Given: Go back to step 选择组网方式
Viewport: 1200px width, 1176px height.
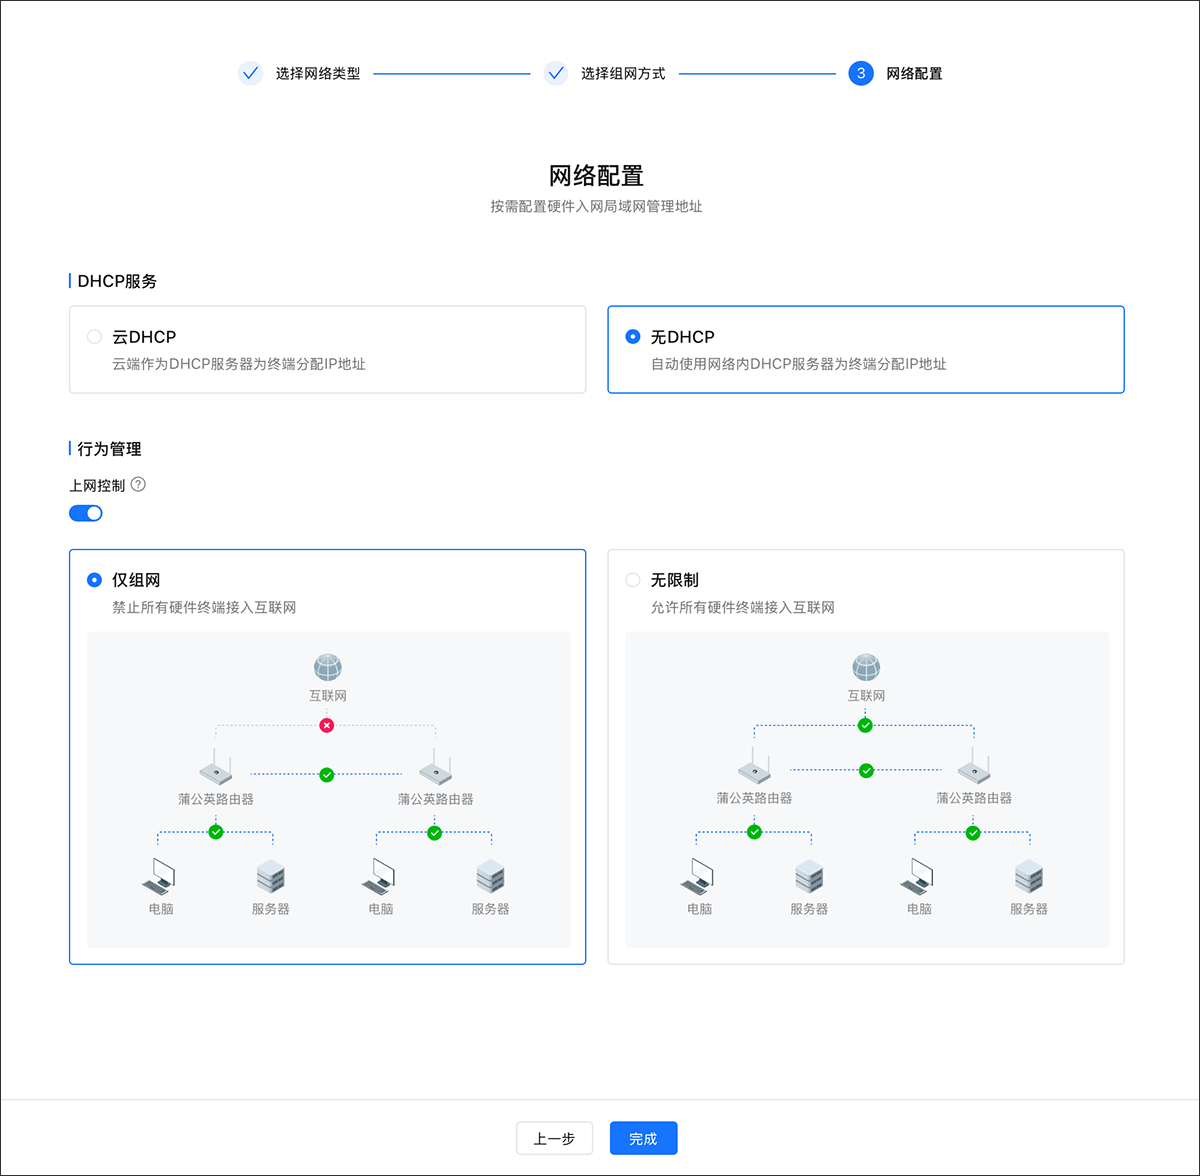Looking at the screenshot, I should pos(556,73).
